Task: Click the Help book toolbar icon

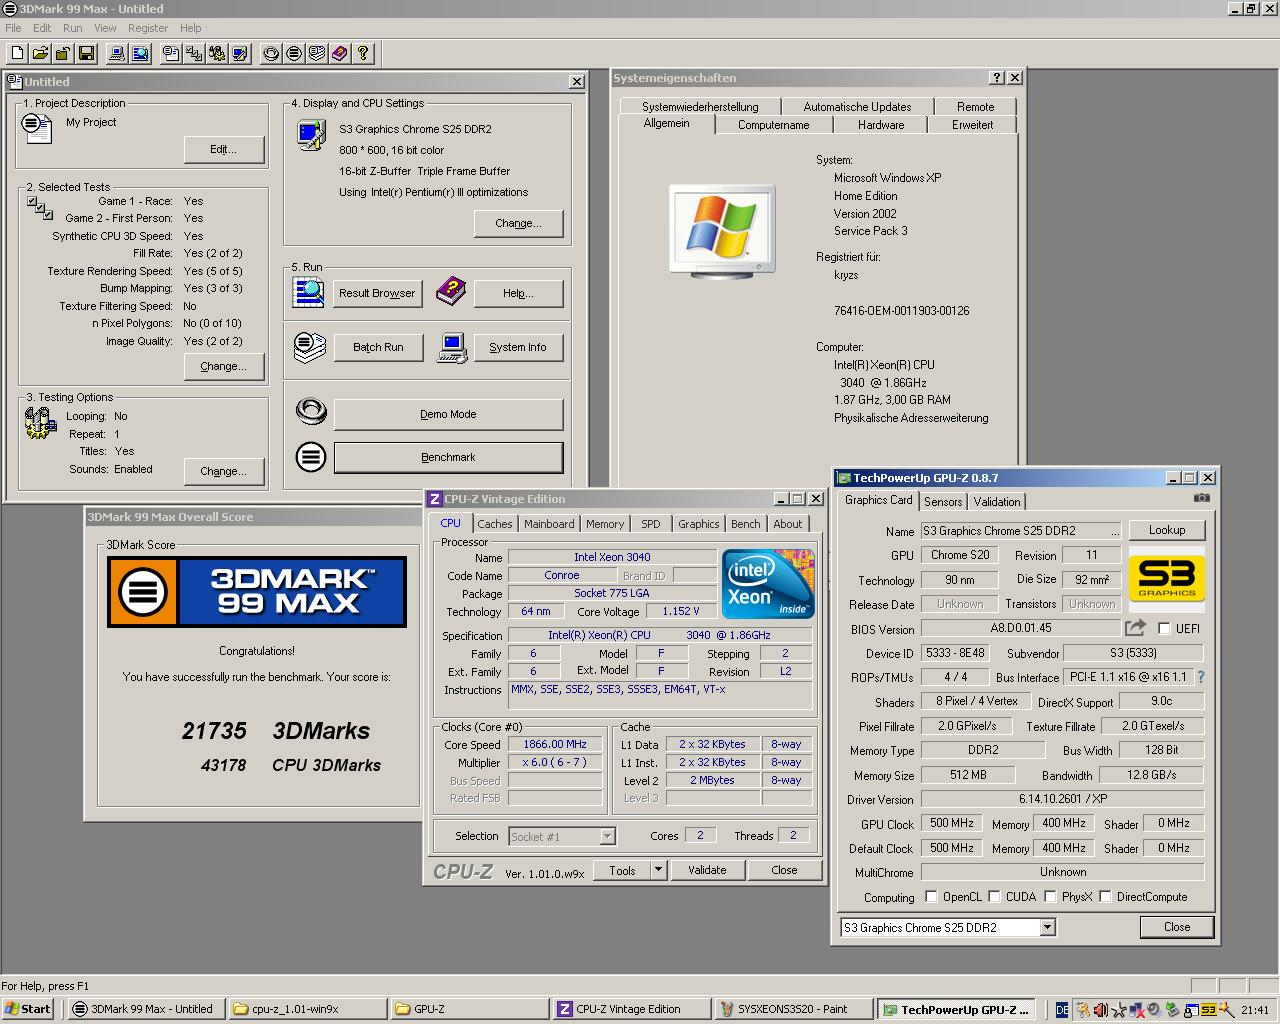Action: point(340,53)
